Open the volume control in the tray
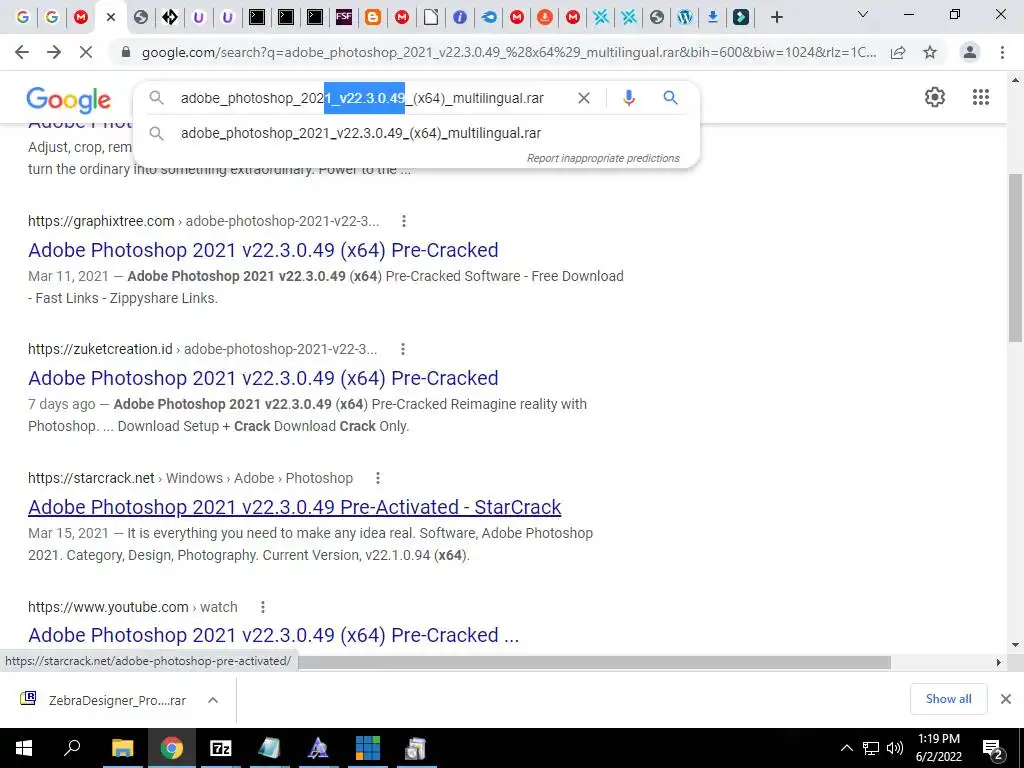 pos(895,748)
